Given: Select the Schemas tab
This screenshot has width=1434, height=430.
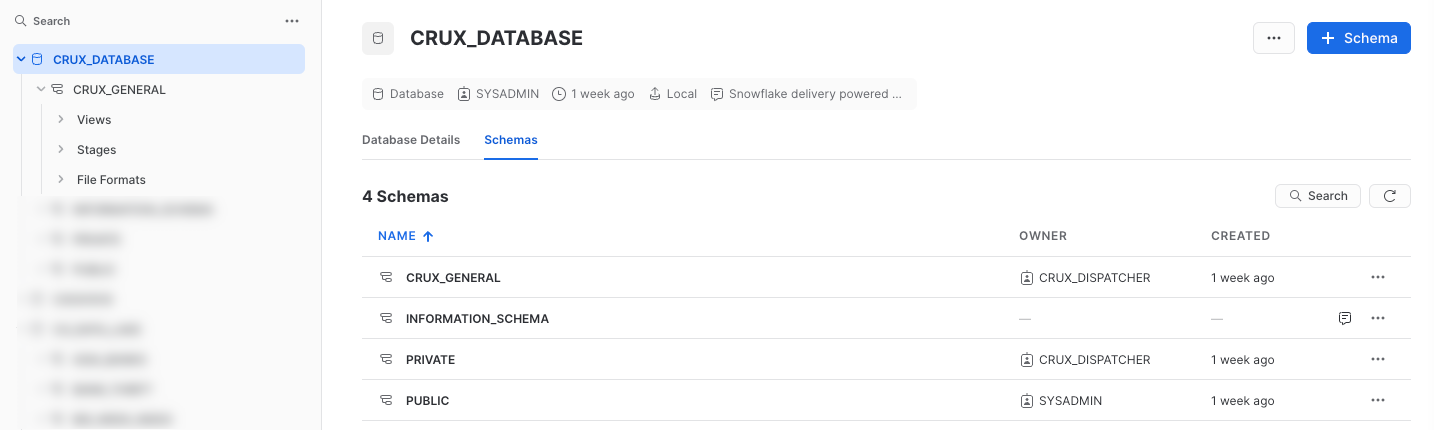Looking at the screenshot, I should tap(511, 140).
